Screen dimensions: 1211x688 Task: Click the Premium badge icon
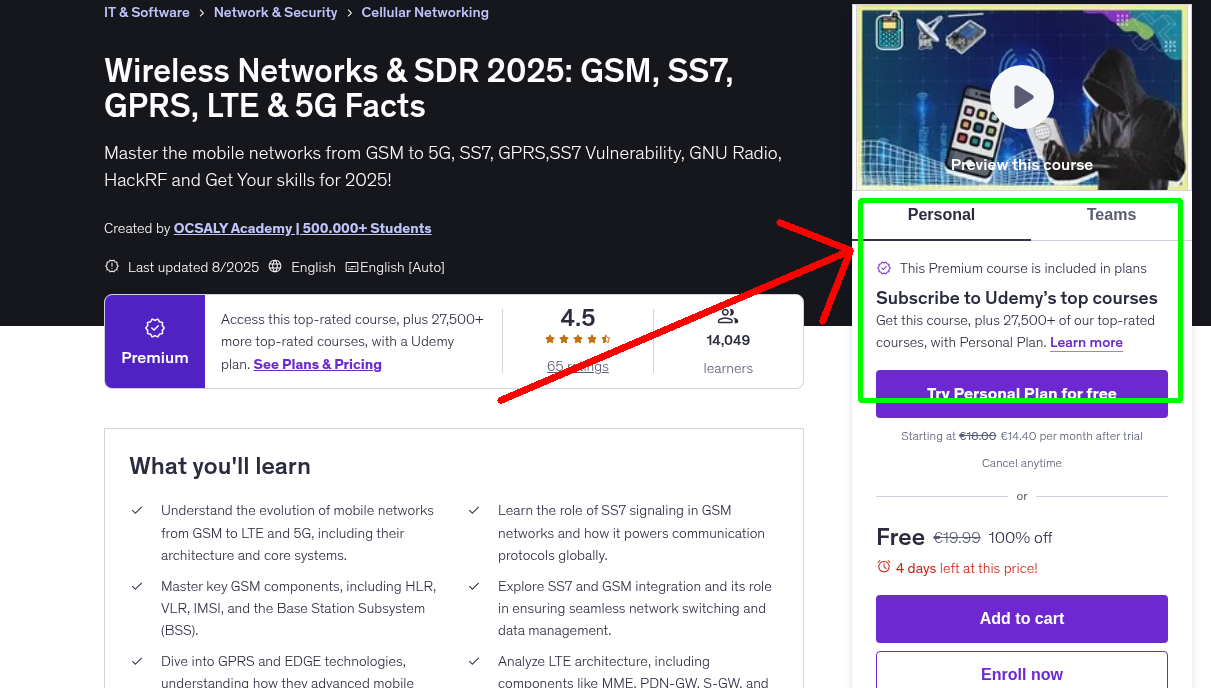[155, 328]
